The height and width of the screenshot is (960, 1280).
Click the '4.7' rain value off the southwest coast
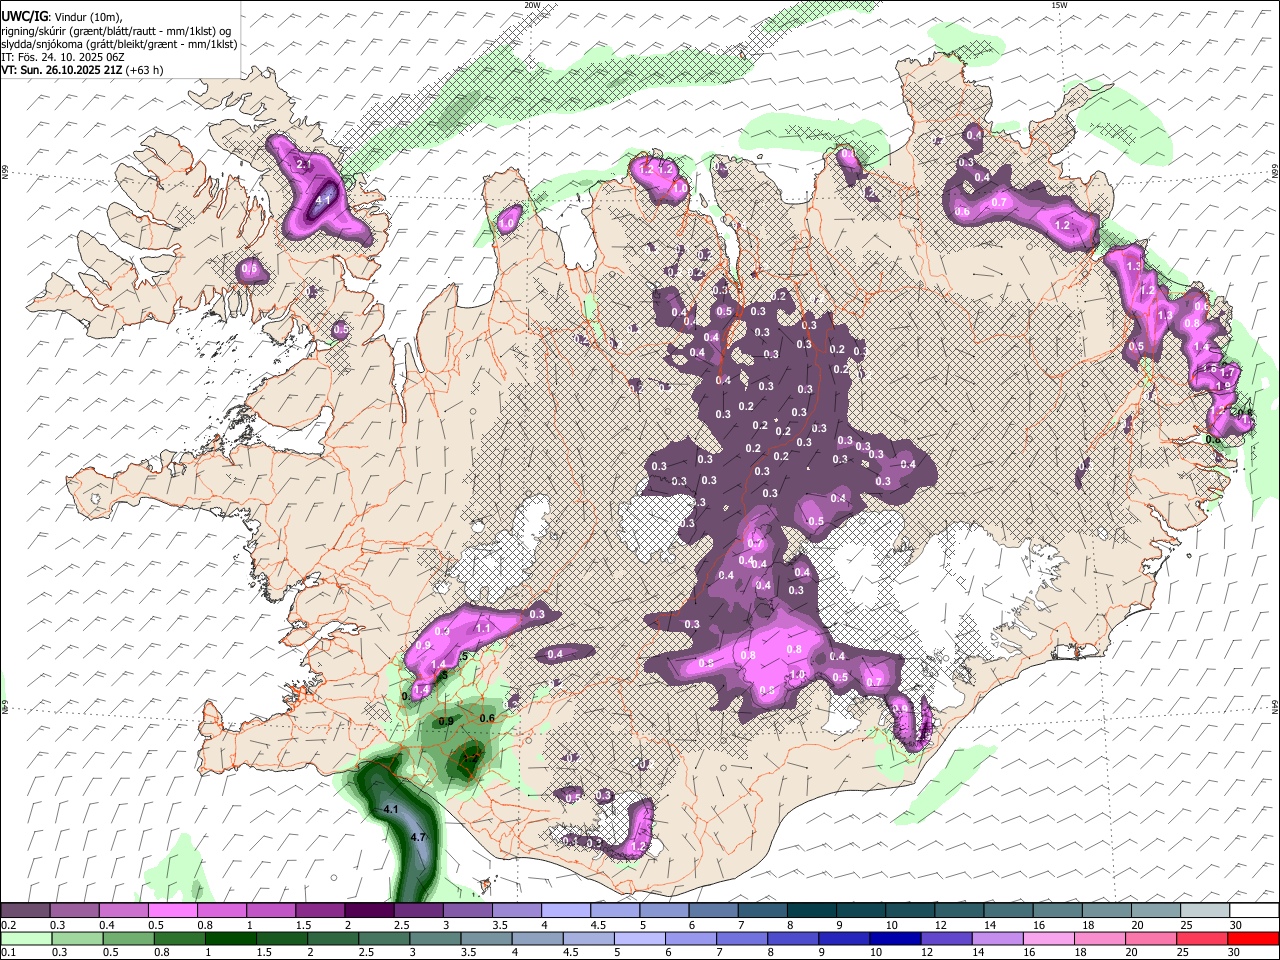(419, 836)
